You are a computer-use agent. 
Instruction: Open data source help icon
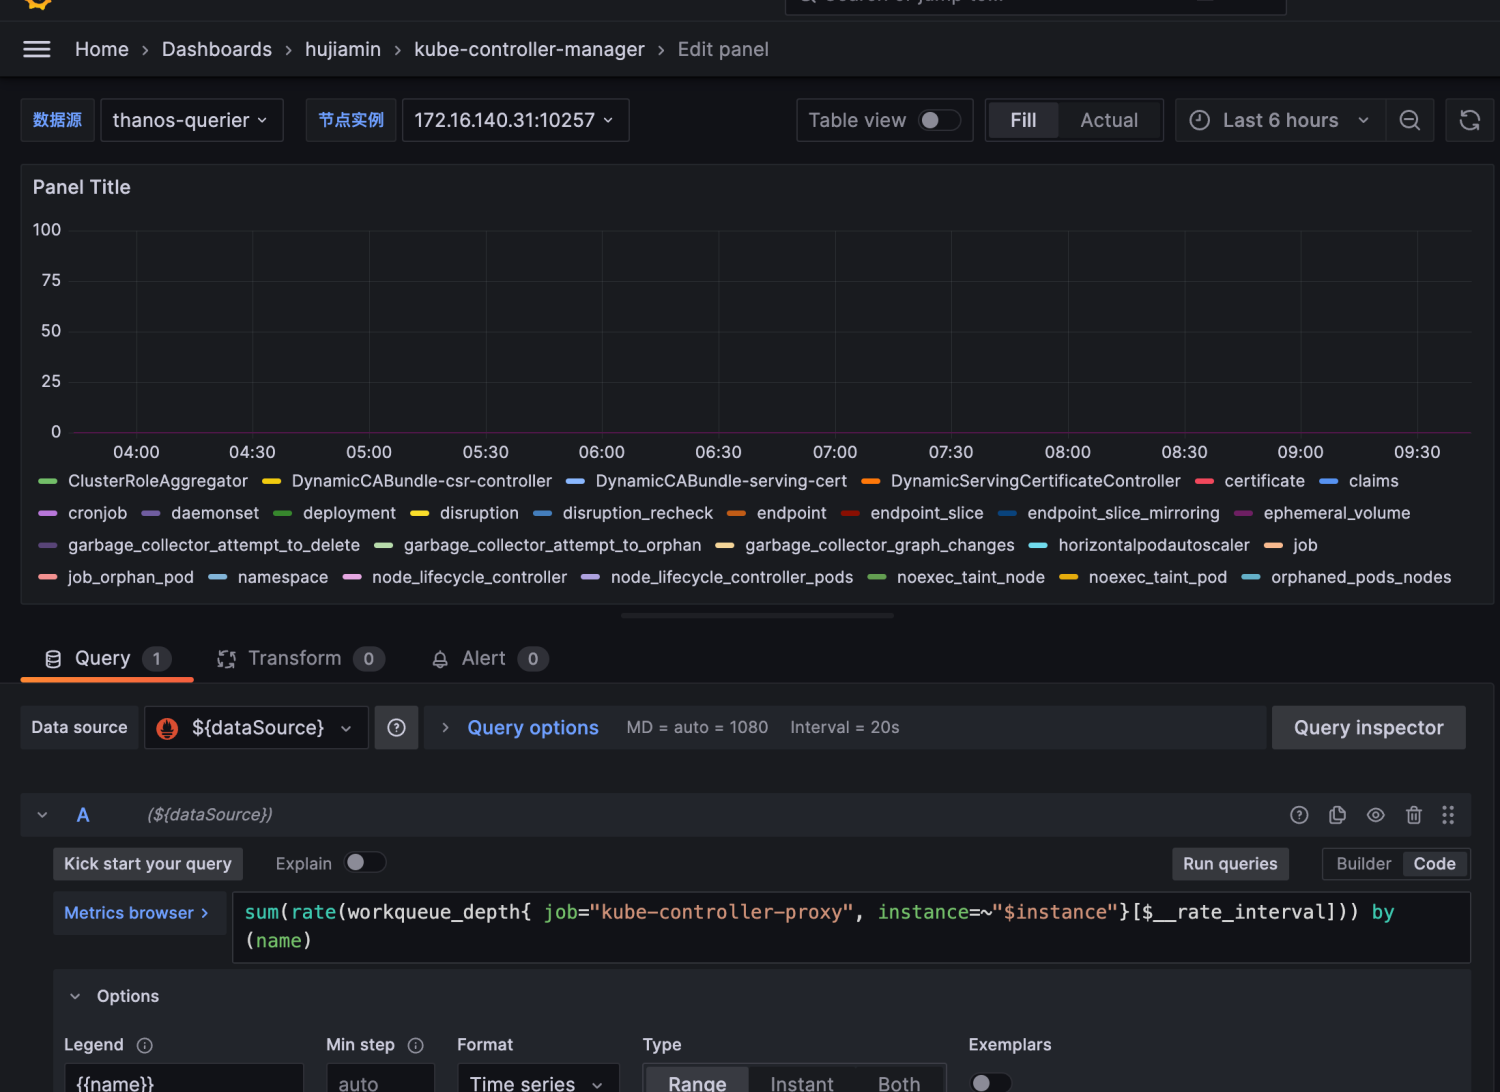coord(396,728)
